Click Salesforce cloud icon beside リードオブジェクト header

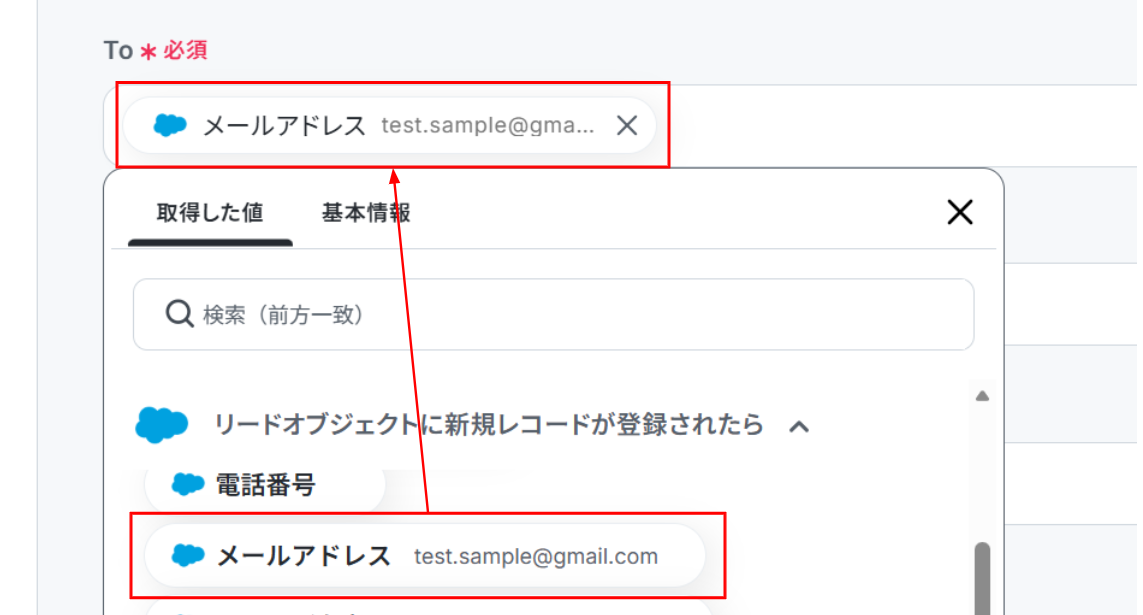[x=162, y=425]
